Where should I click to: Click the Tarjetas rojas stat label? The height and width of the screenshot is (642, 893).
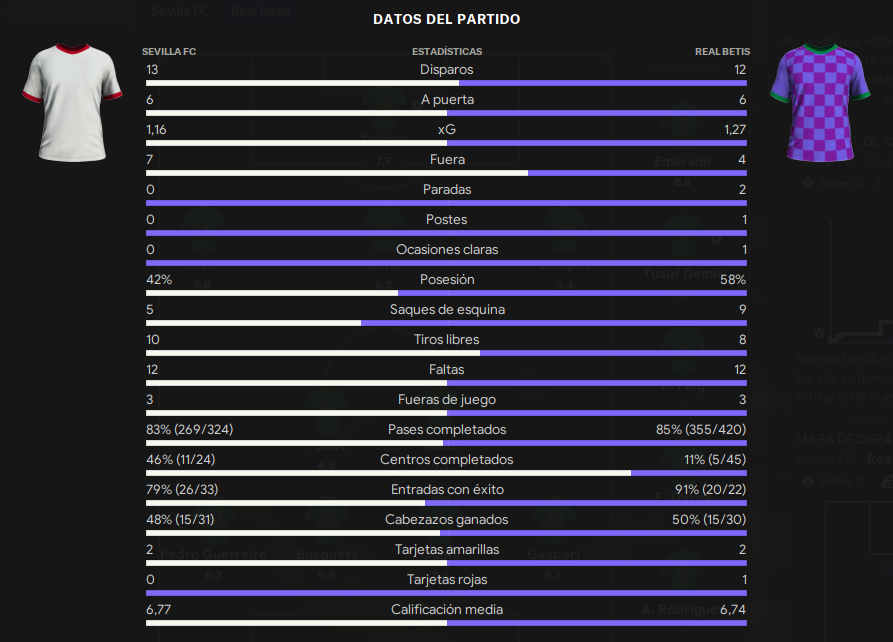click(446, 579)
